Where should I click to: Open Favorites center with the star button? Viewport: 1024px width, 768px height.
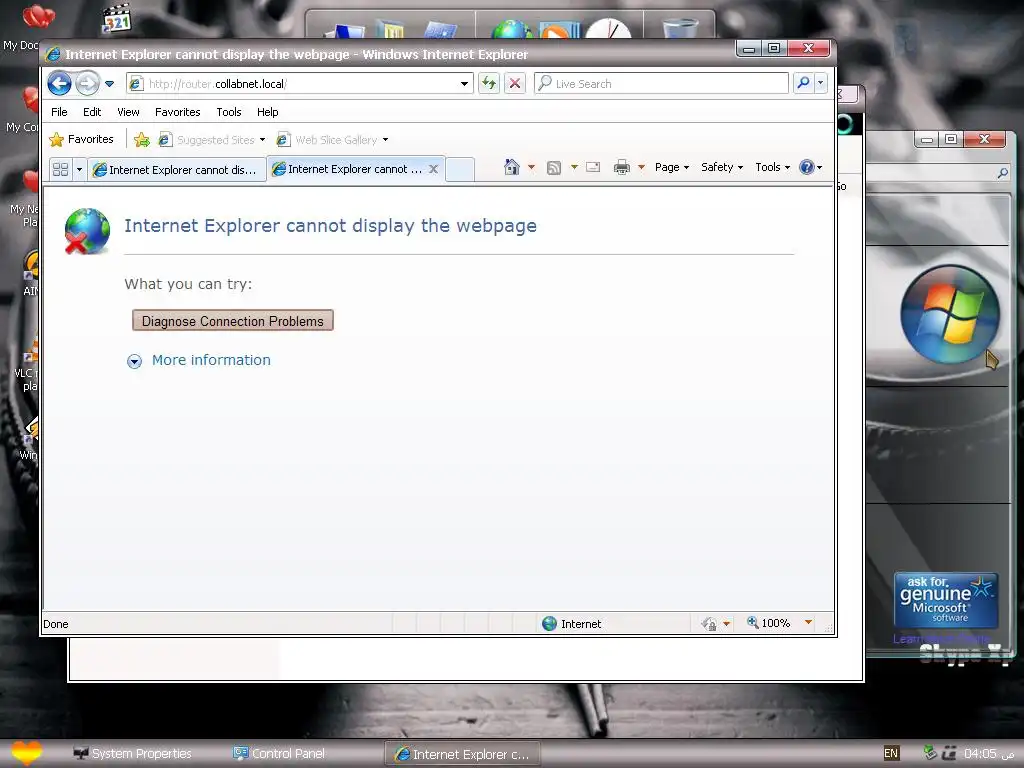point(82,139)
